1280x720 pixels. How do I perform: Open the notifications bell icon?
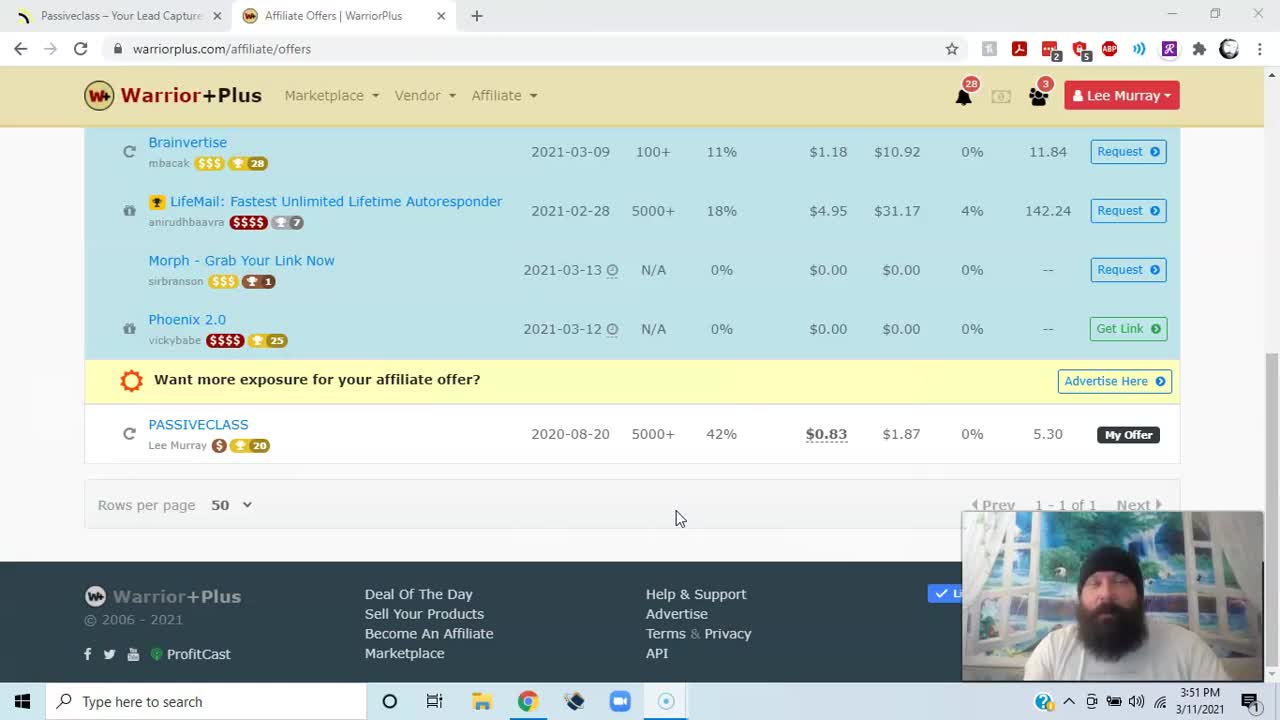click(x=963, y=96)
